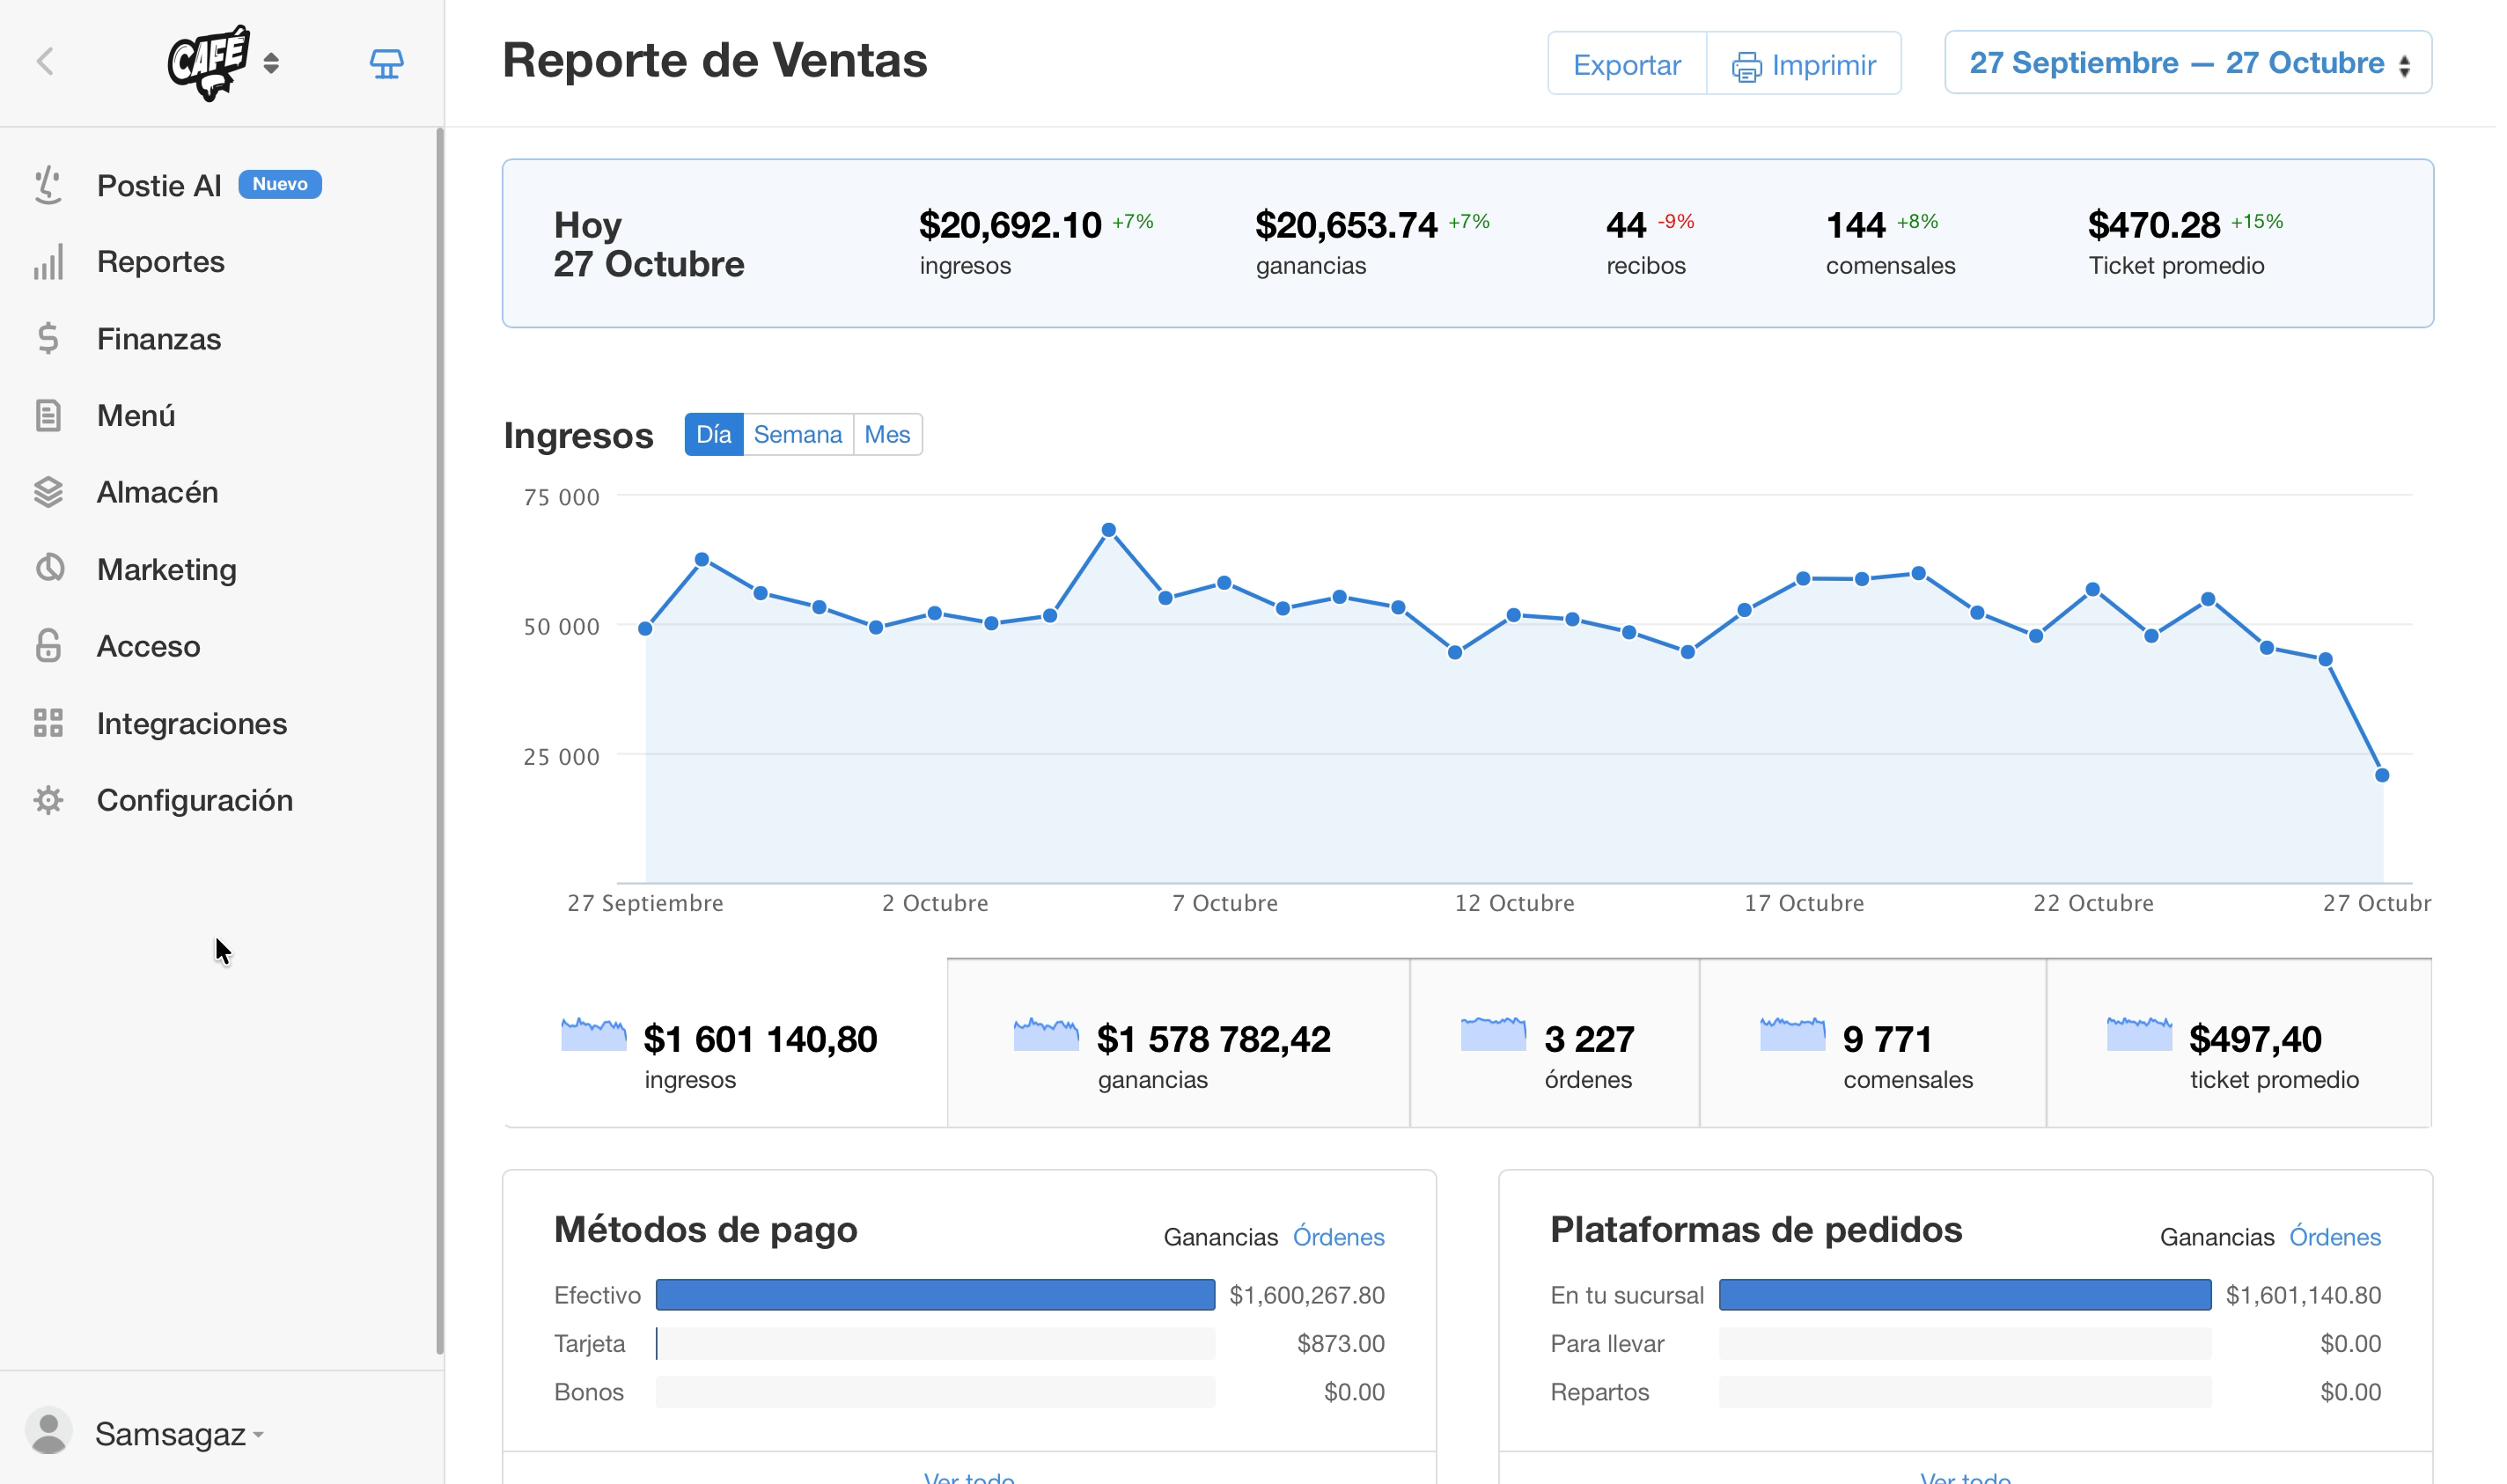Select the ganancias chart tab
This screenshot has height=1484, width=2507.
click(x=1178, y=1043)
